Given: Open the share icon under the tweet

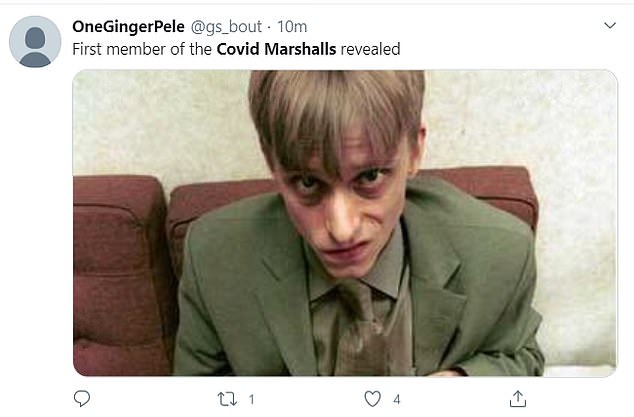Looking at the screenshot, I should (x=518, y=399).
